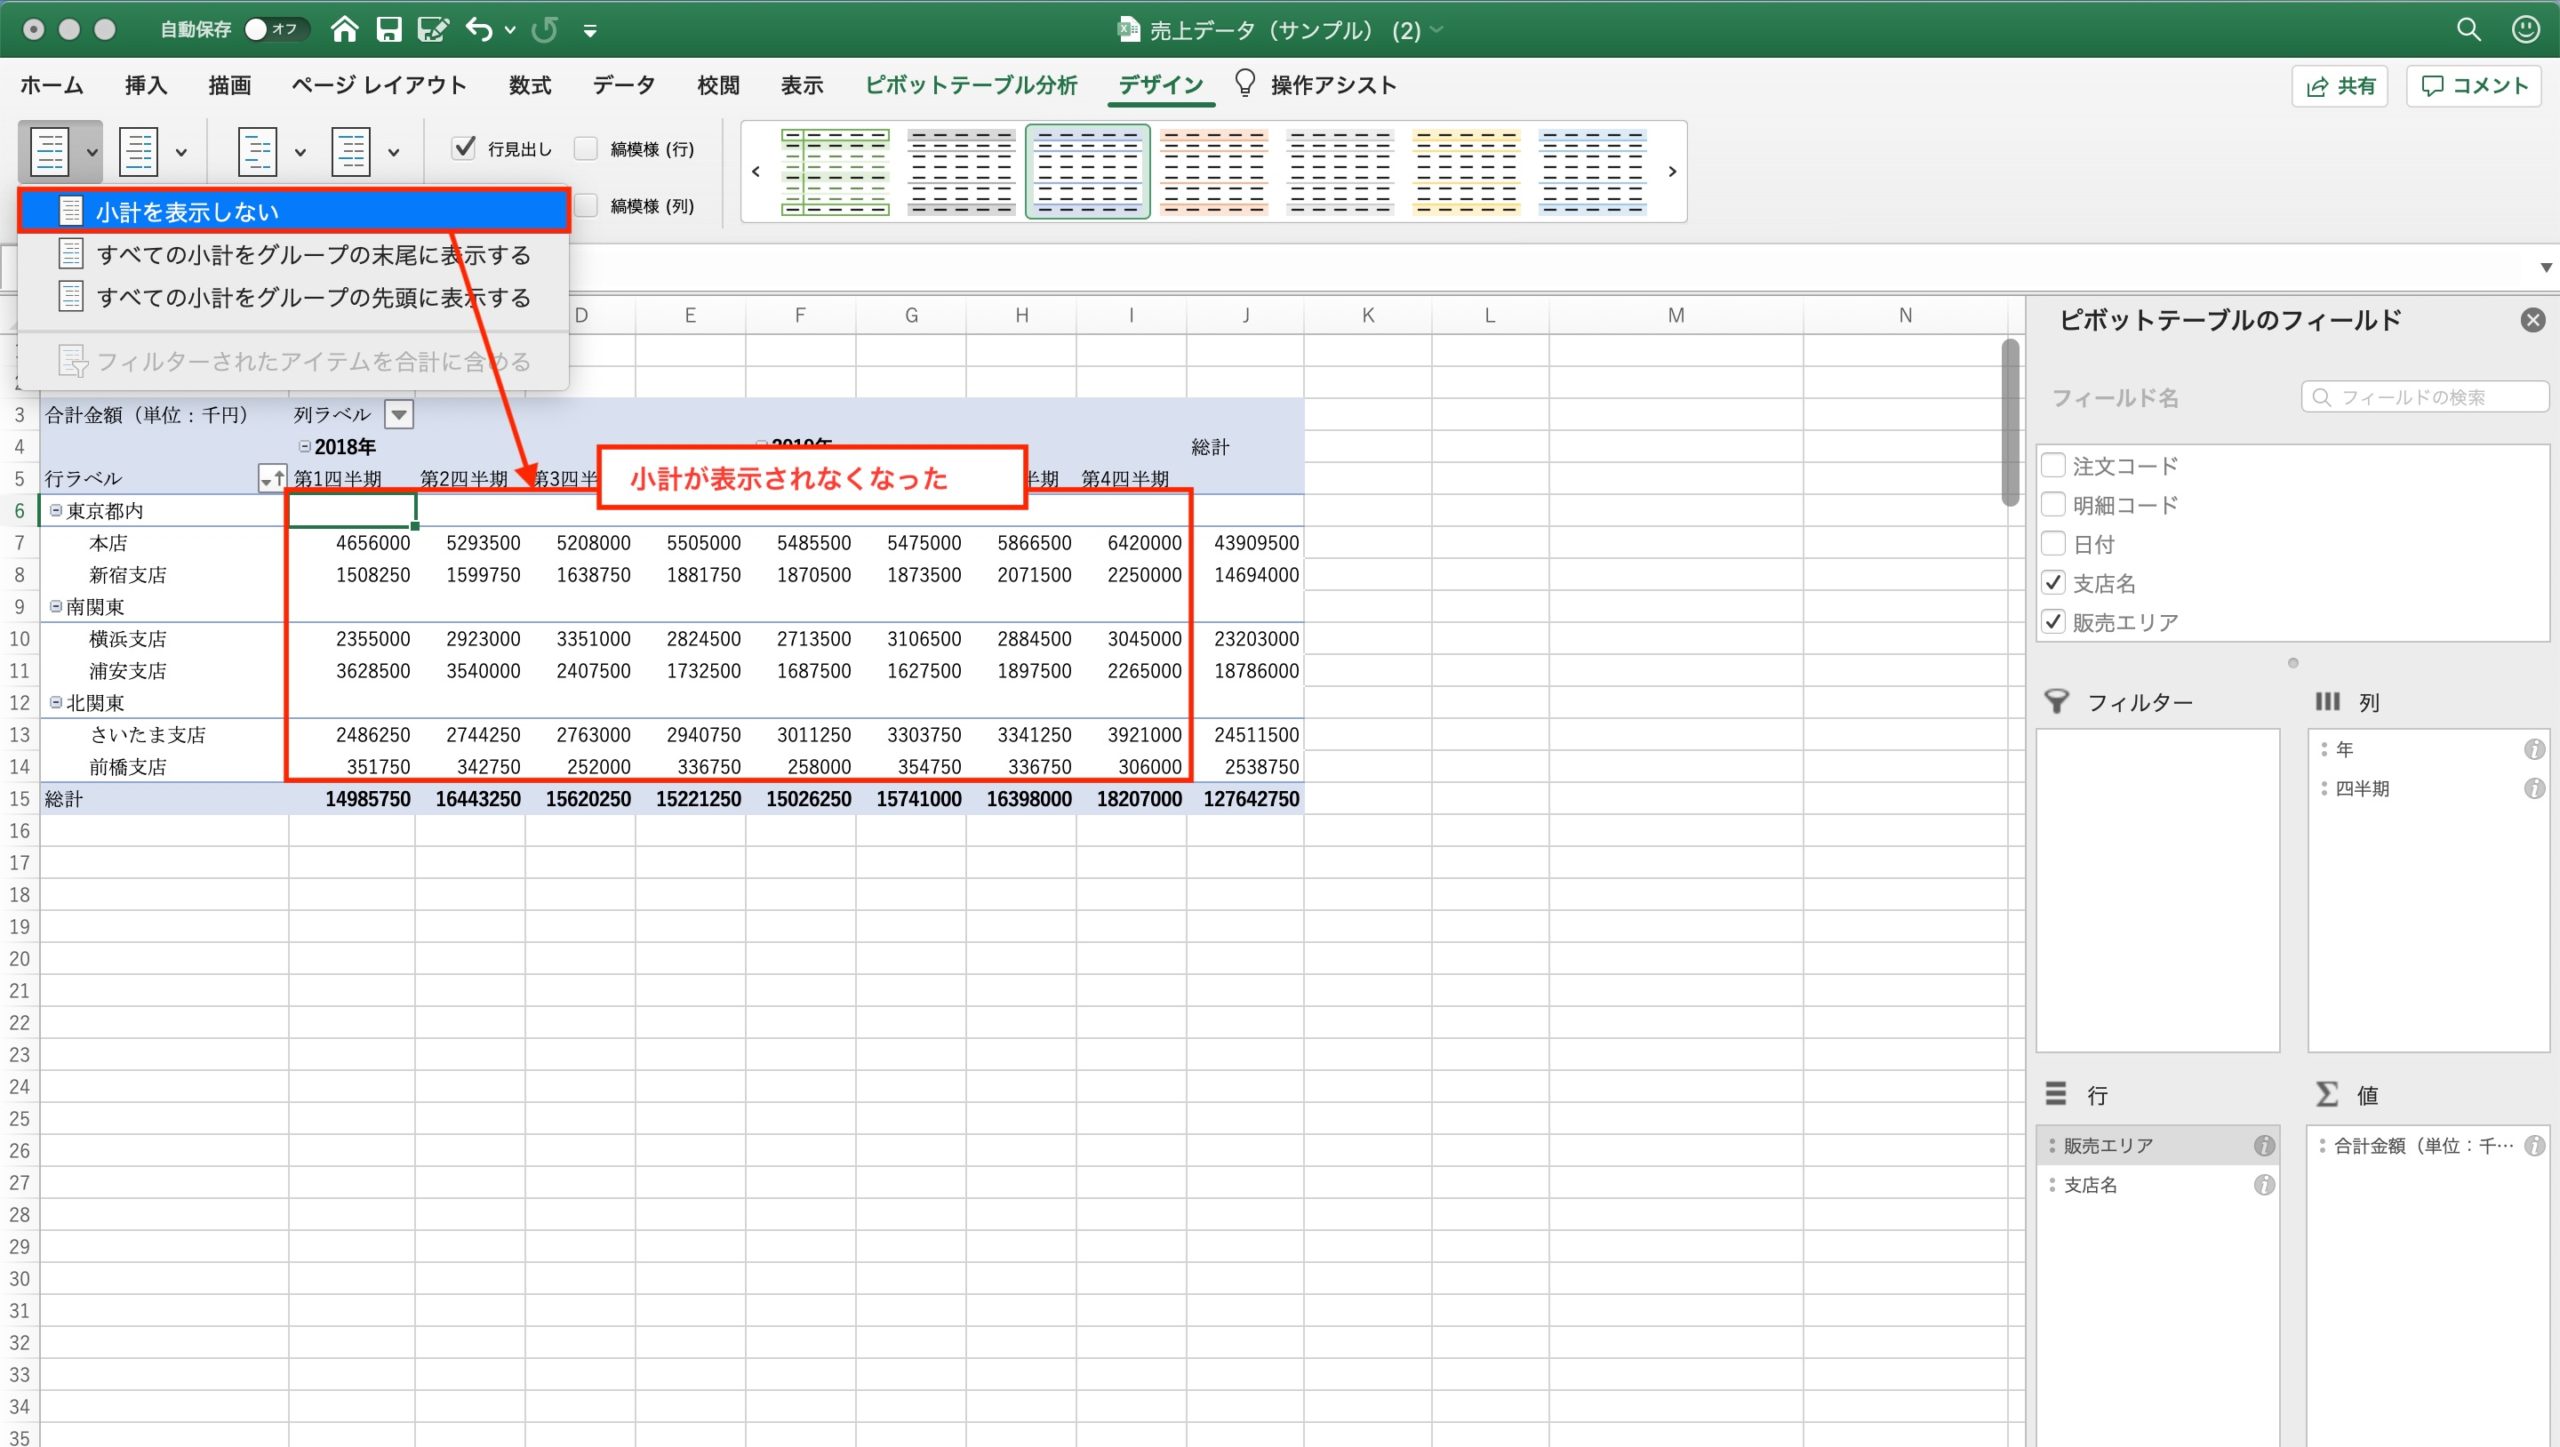2560x1447 pixels.
Task: Select the light blue style at gallery end
Action: [x=1592, y=171]
